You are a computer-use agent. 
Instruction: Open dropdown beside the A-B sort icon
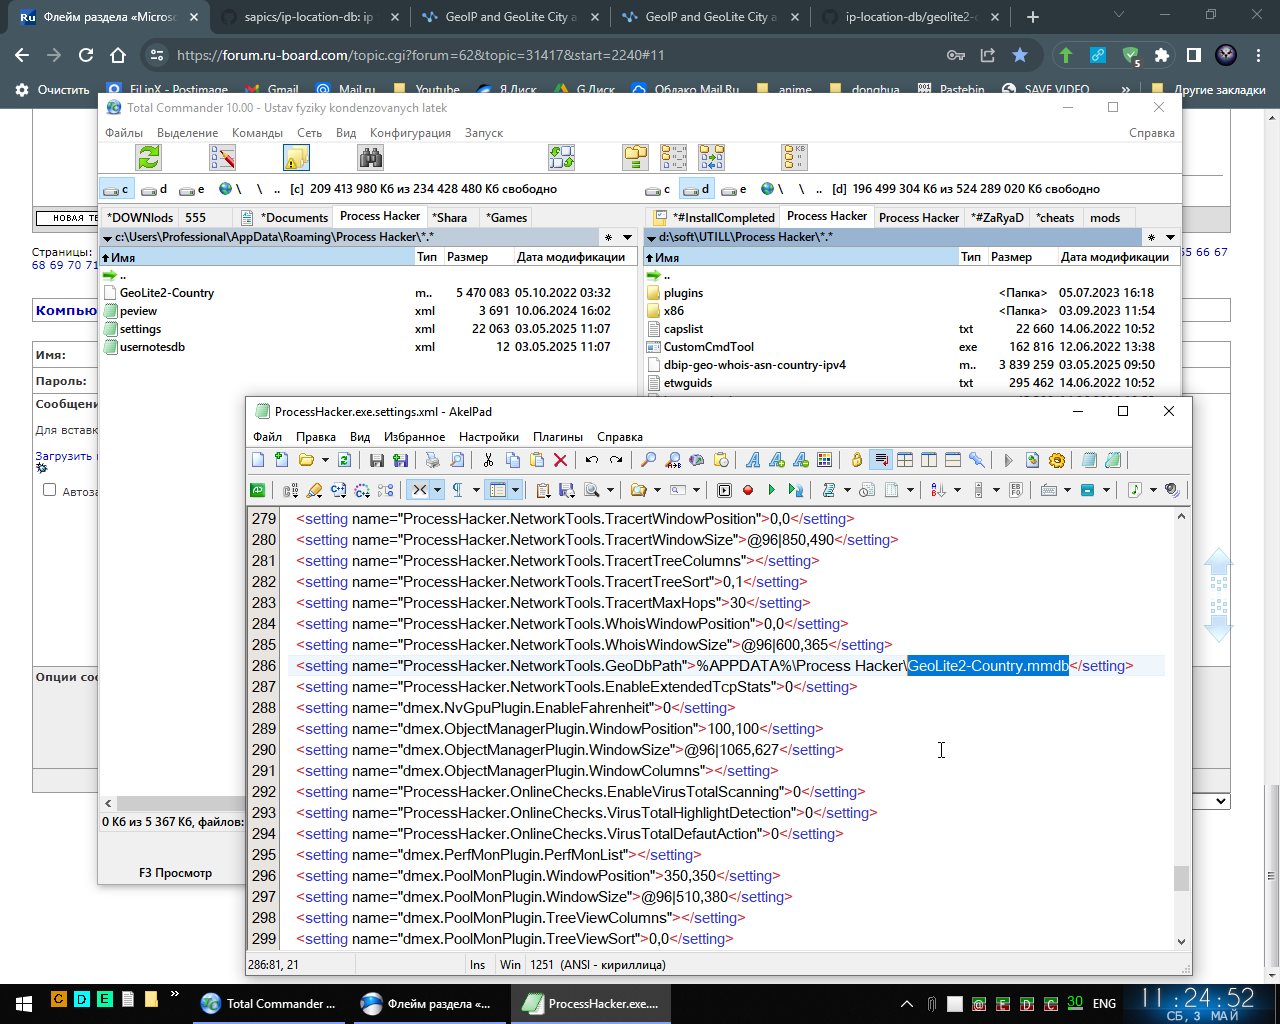pyautogui.click(x=957, y=490)
